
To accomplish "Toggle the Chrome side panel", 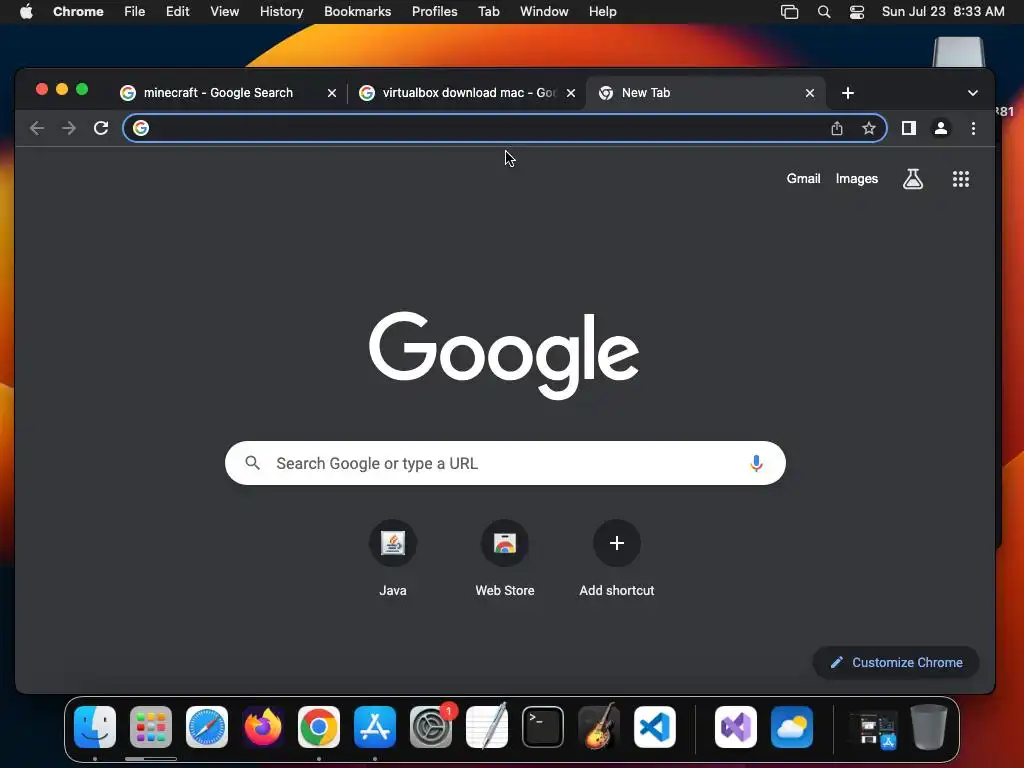I will click(x=908, y=128).
